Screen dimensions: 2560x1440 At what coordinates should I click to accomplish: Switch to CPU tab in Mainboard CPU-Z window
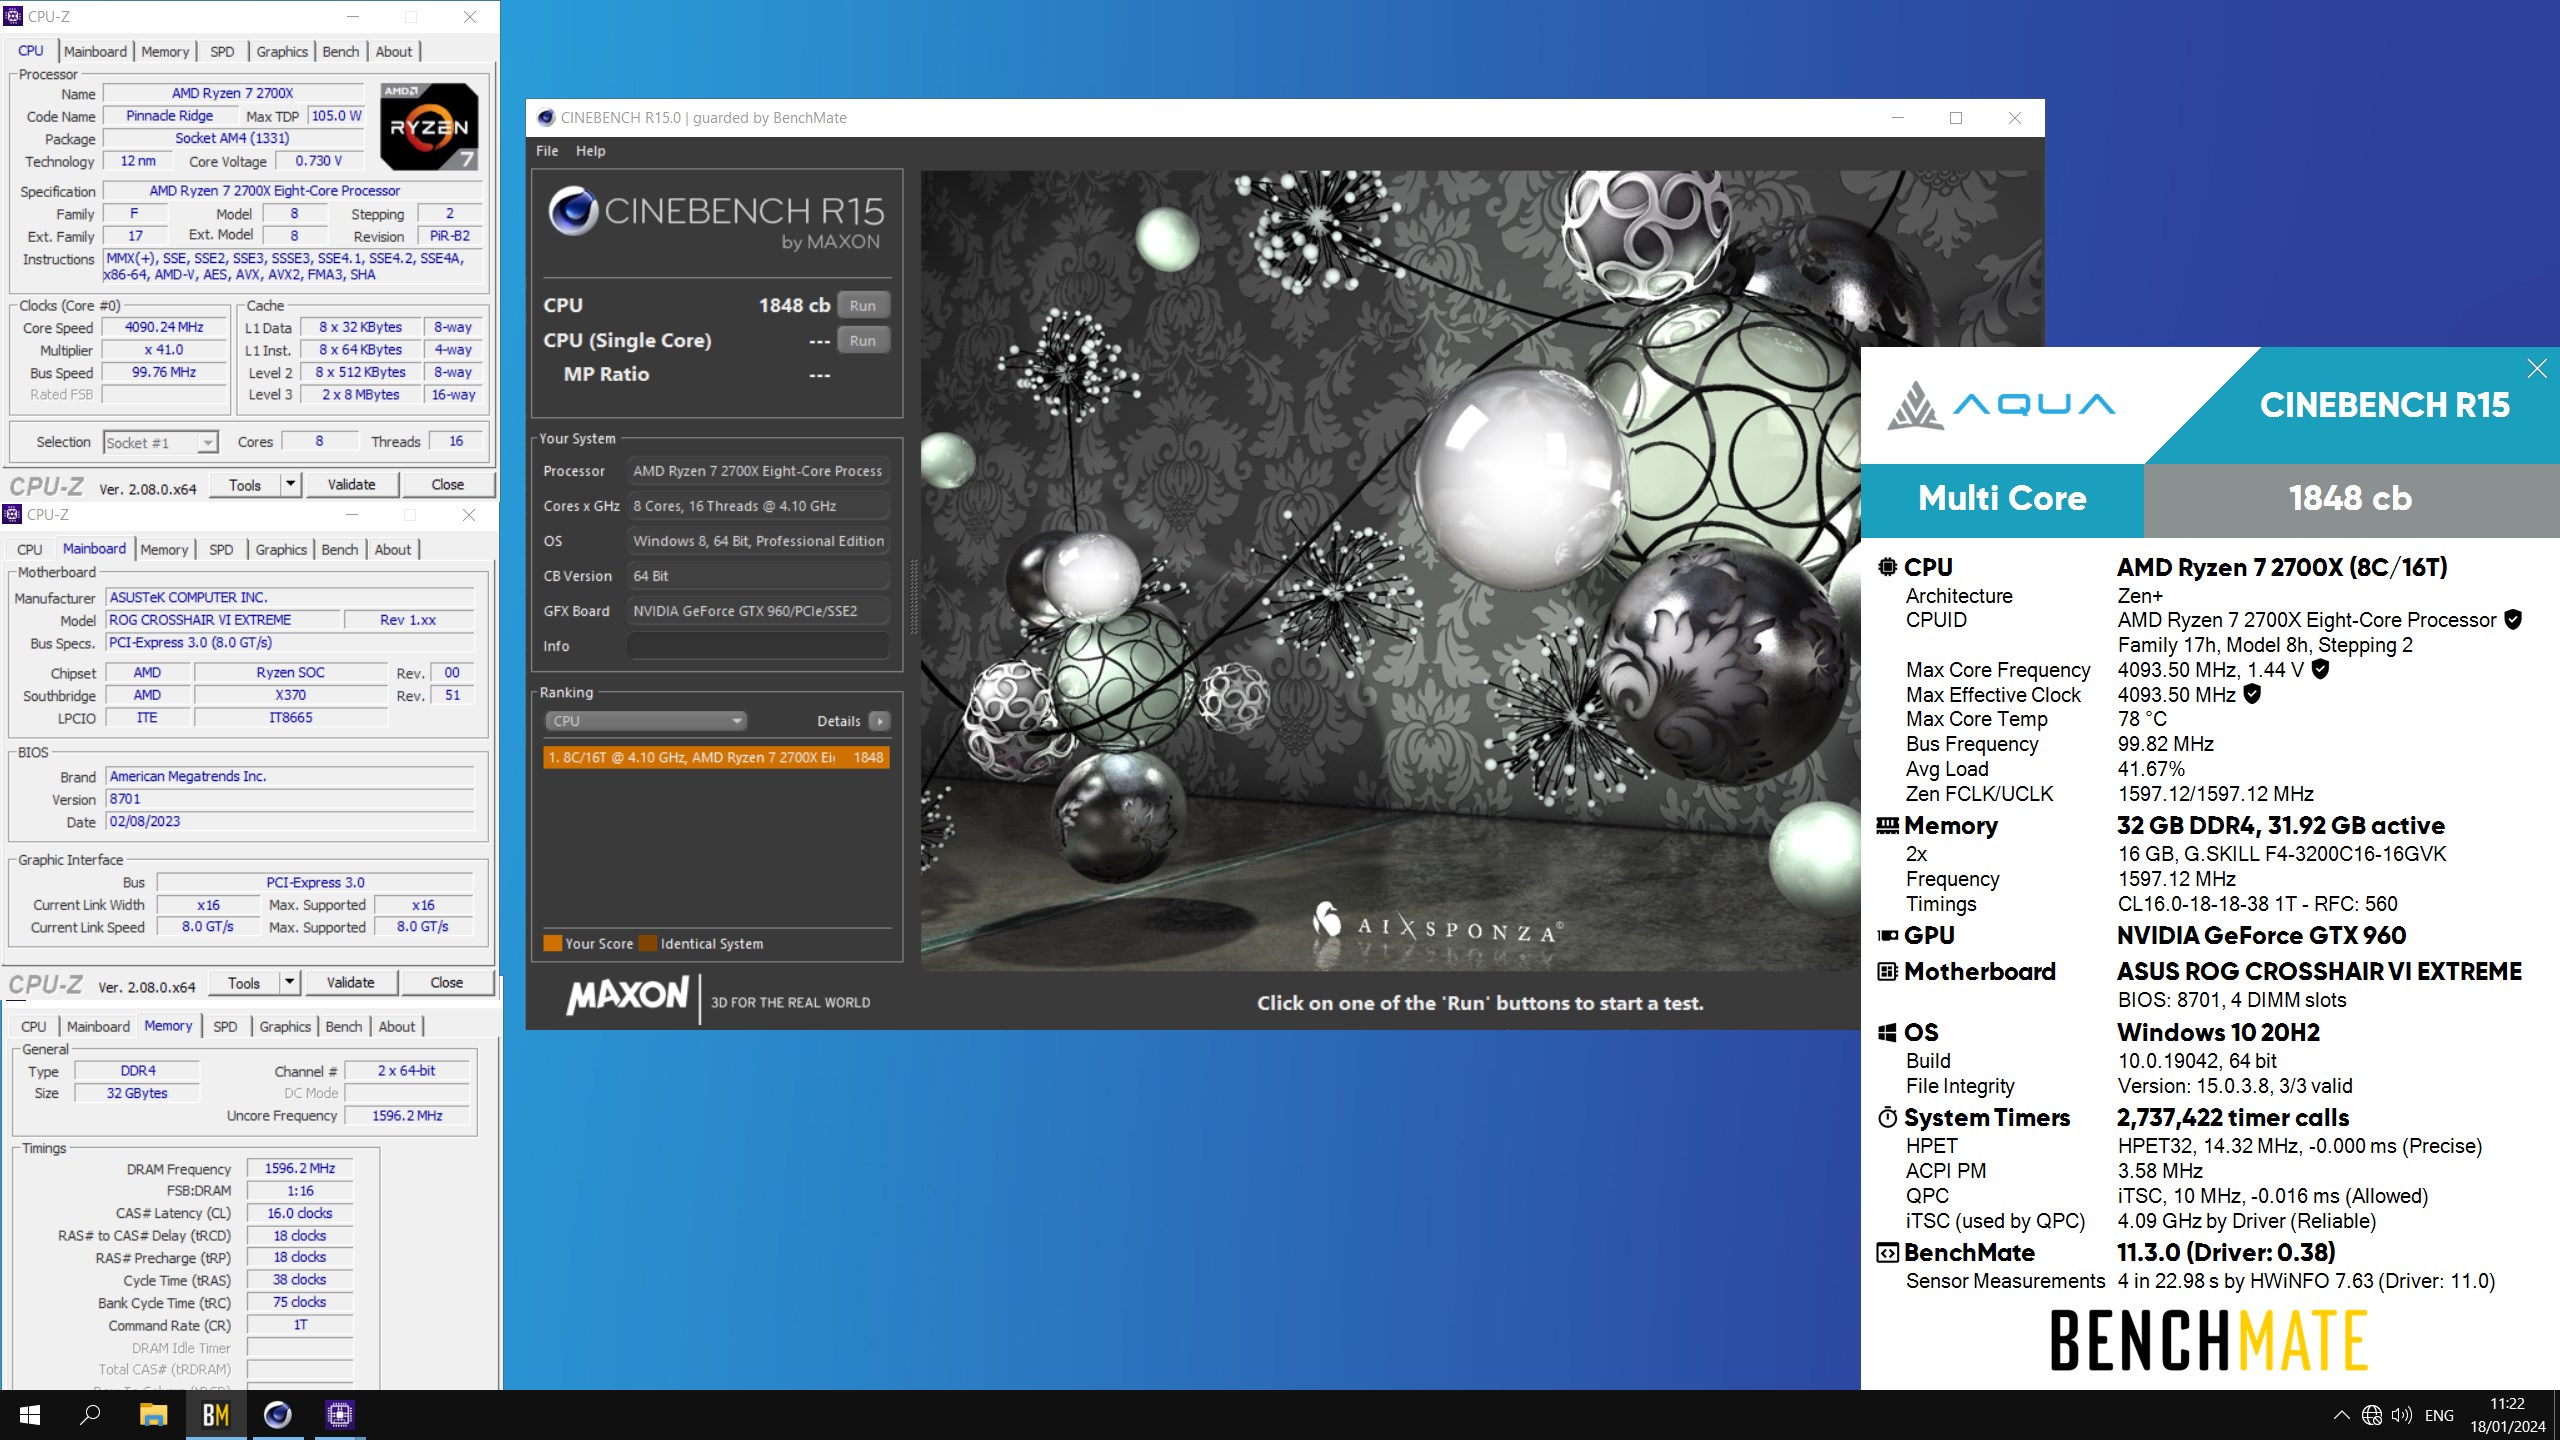click(x=30, y=550)
